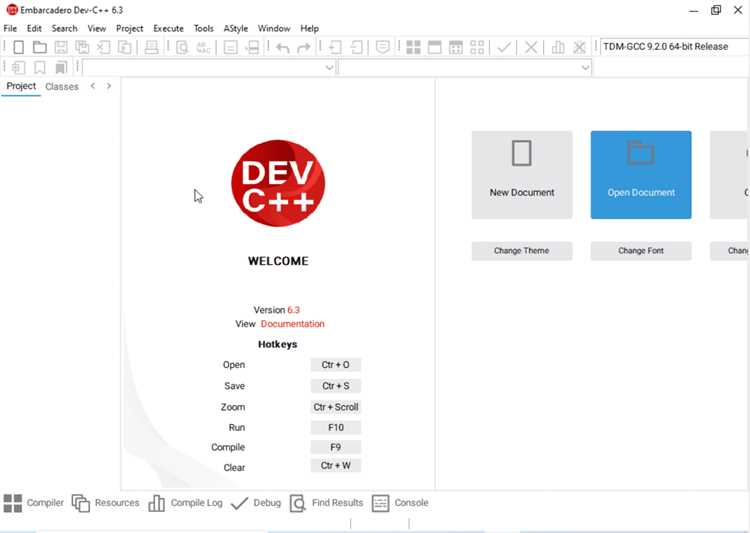Open the Compile Log panel
750x533 pixels.
185,503
